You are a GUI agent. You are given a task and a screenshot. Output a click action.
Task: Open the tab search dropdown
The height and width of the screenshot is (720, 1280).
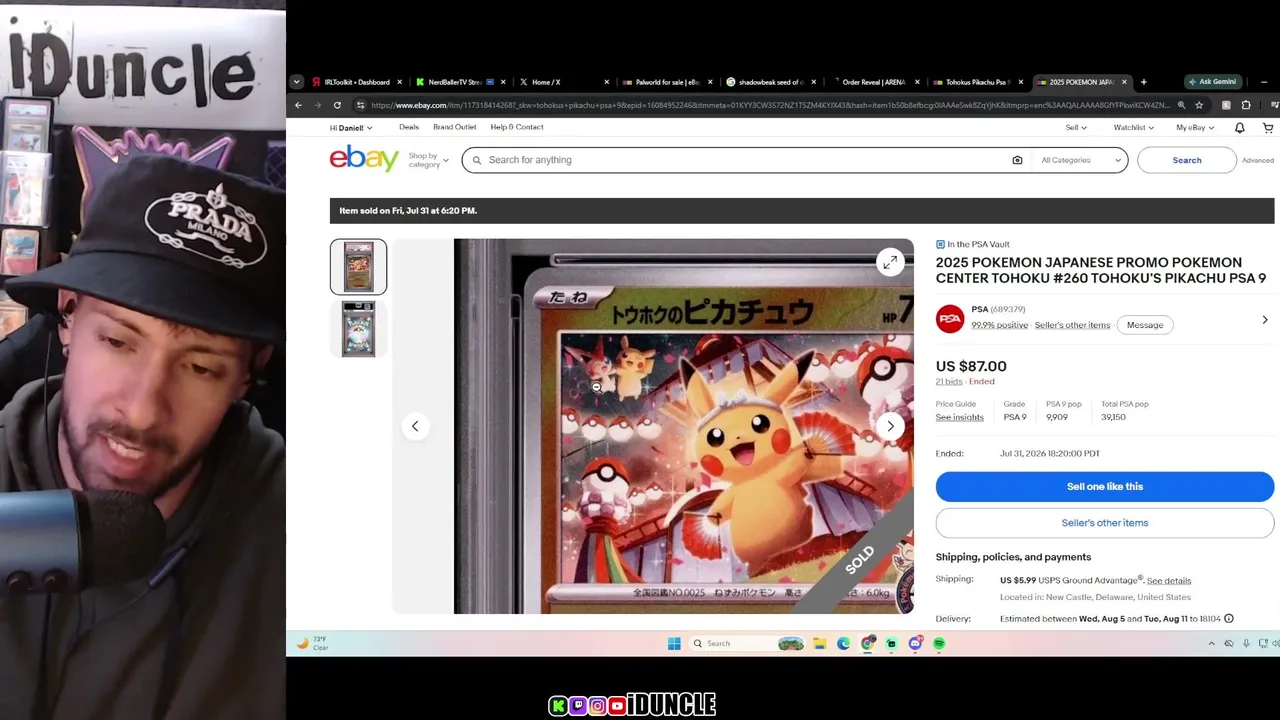click(x=296, y=82)
